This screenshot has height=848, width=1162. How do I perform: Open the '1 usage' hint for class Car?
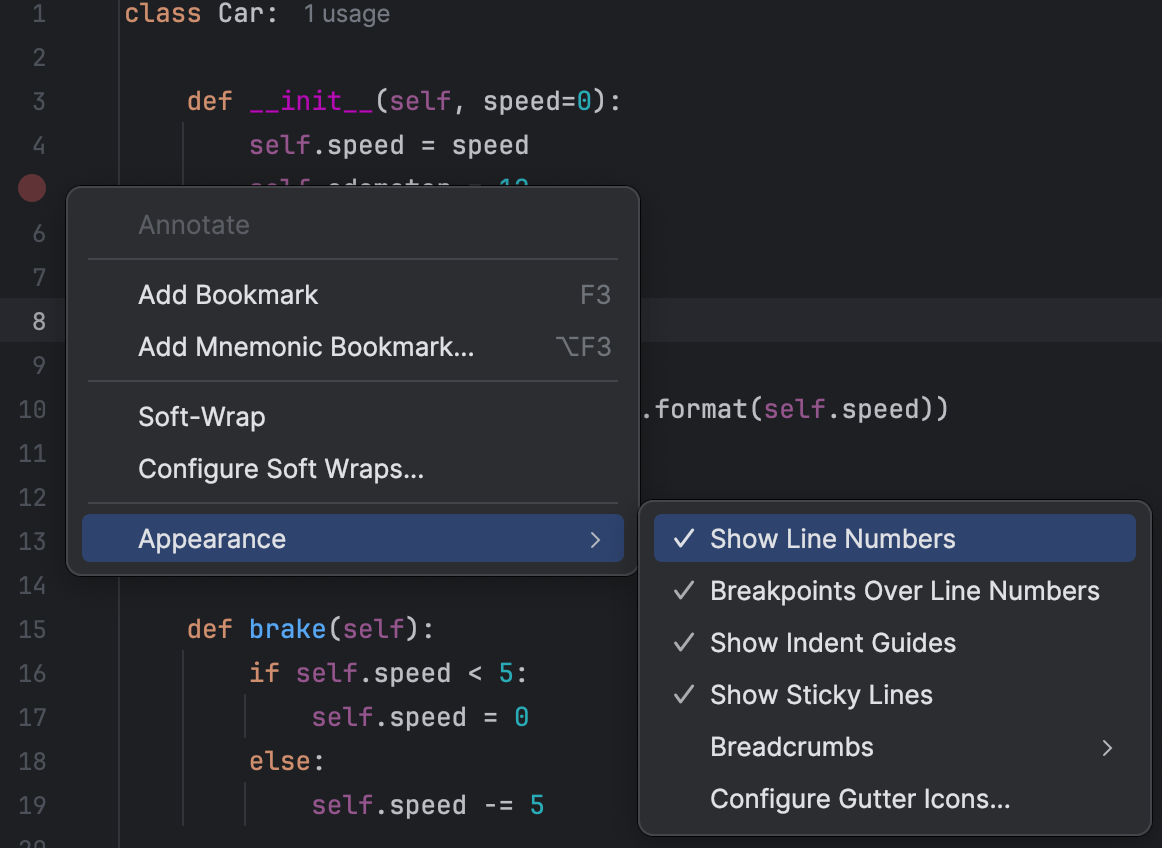[346, 14]
